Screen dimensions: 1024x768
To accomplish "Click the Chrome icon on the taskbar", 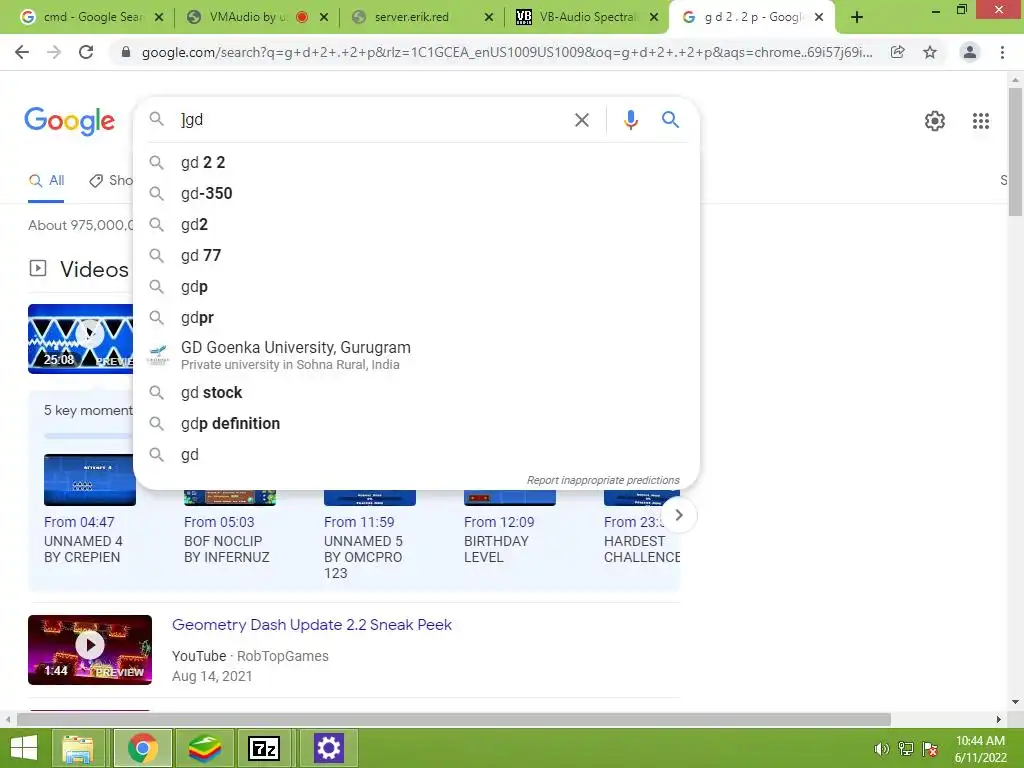I will [143, 748].
